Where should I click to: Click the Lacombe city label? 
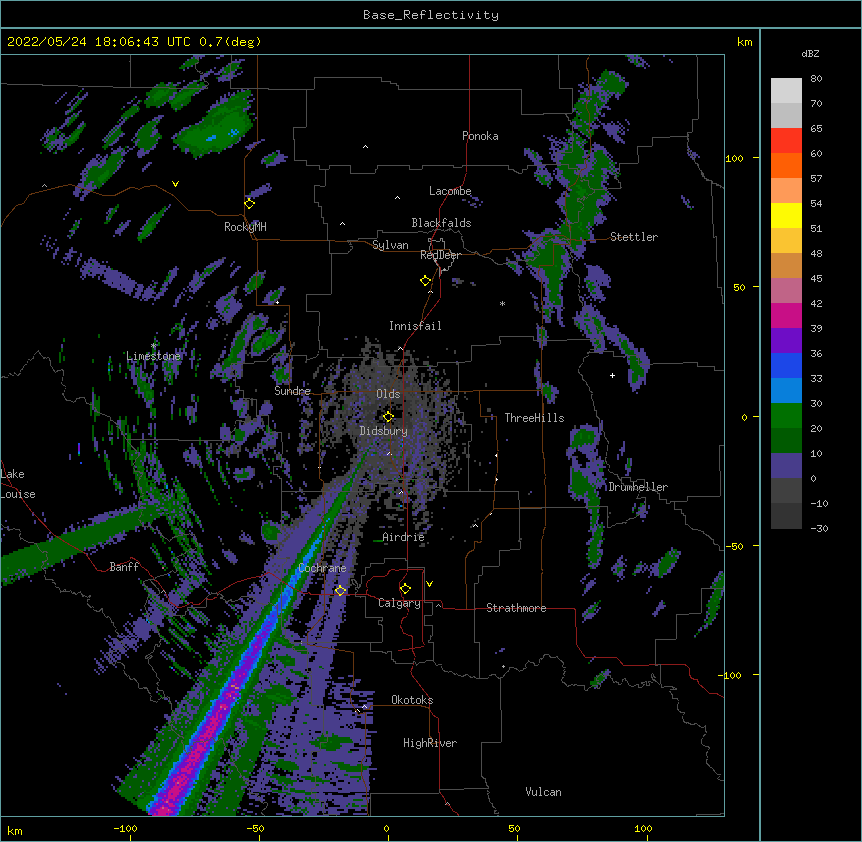point(450,191)
